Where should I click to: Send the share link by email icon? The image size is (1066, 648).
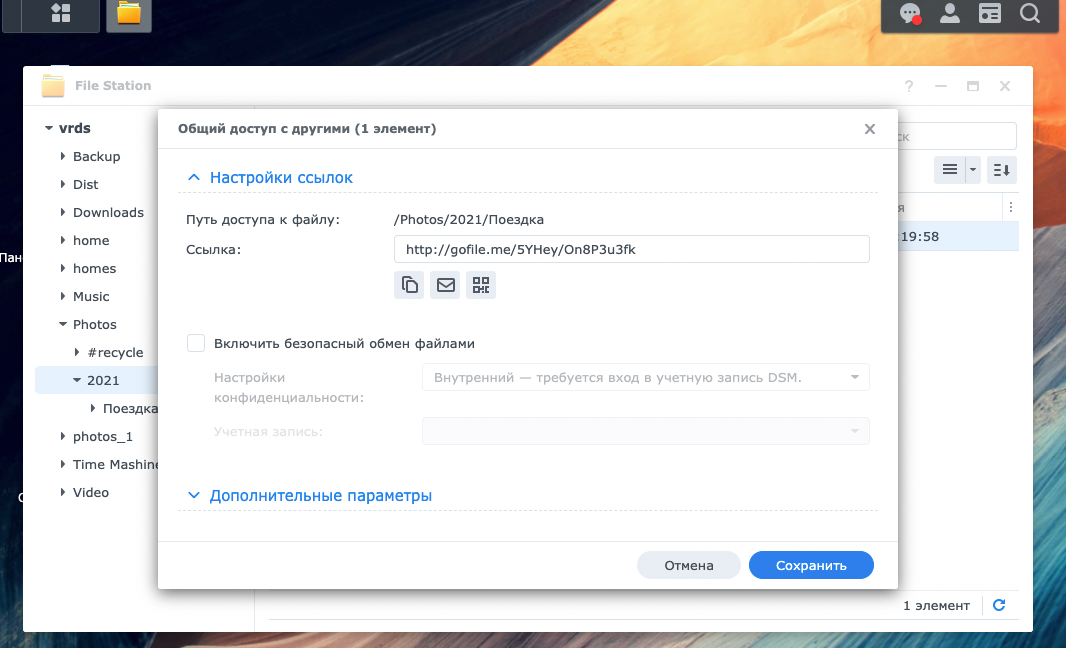click(445, 285)
